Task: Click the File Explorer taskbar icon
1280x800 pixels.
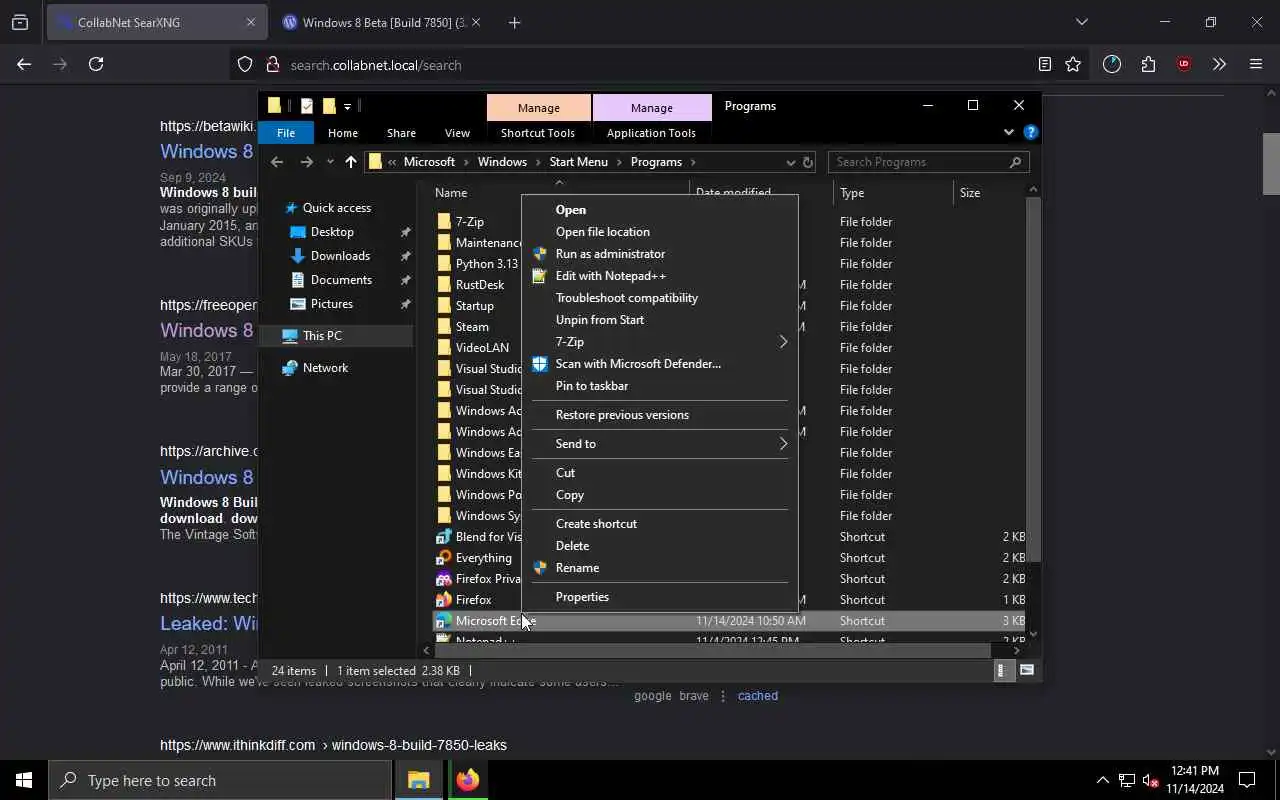Action: pos(418,780)
